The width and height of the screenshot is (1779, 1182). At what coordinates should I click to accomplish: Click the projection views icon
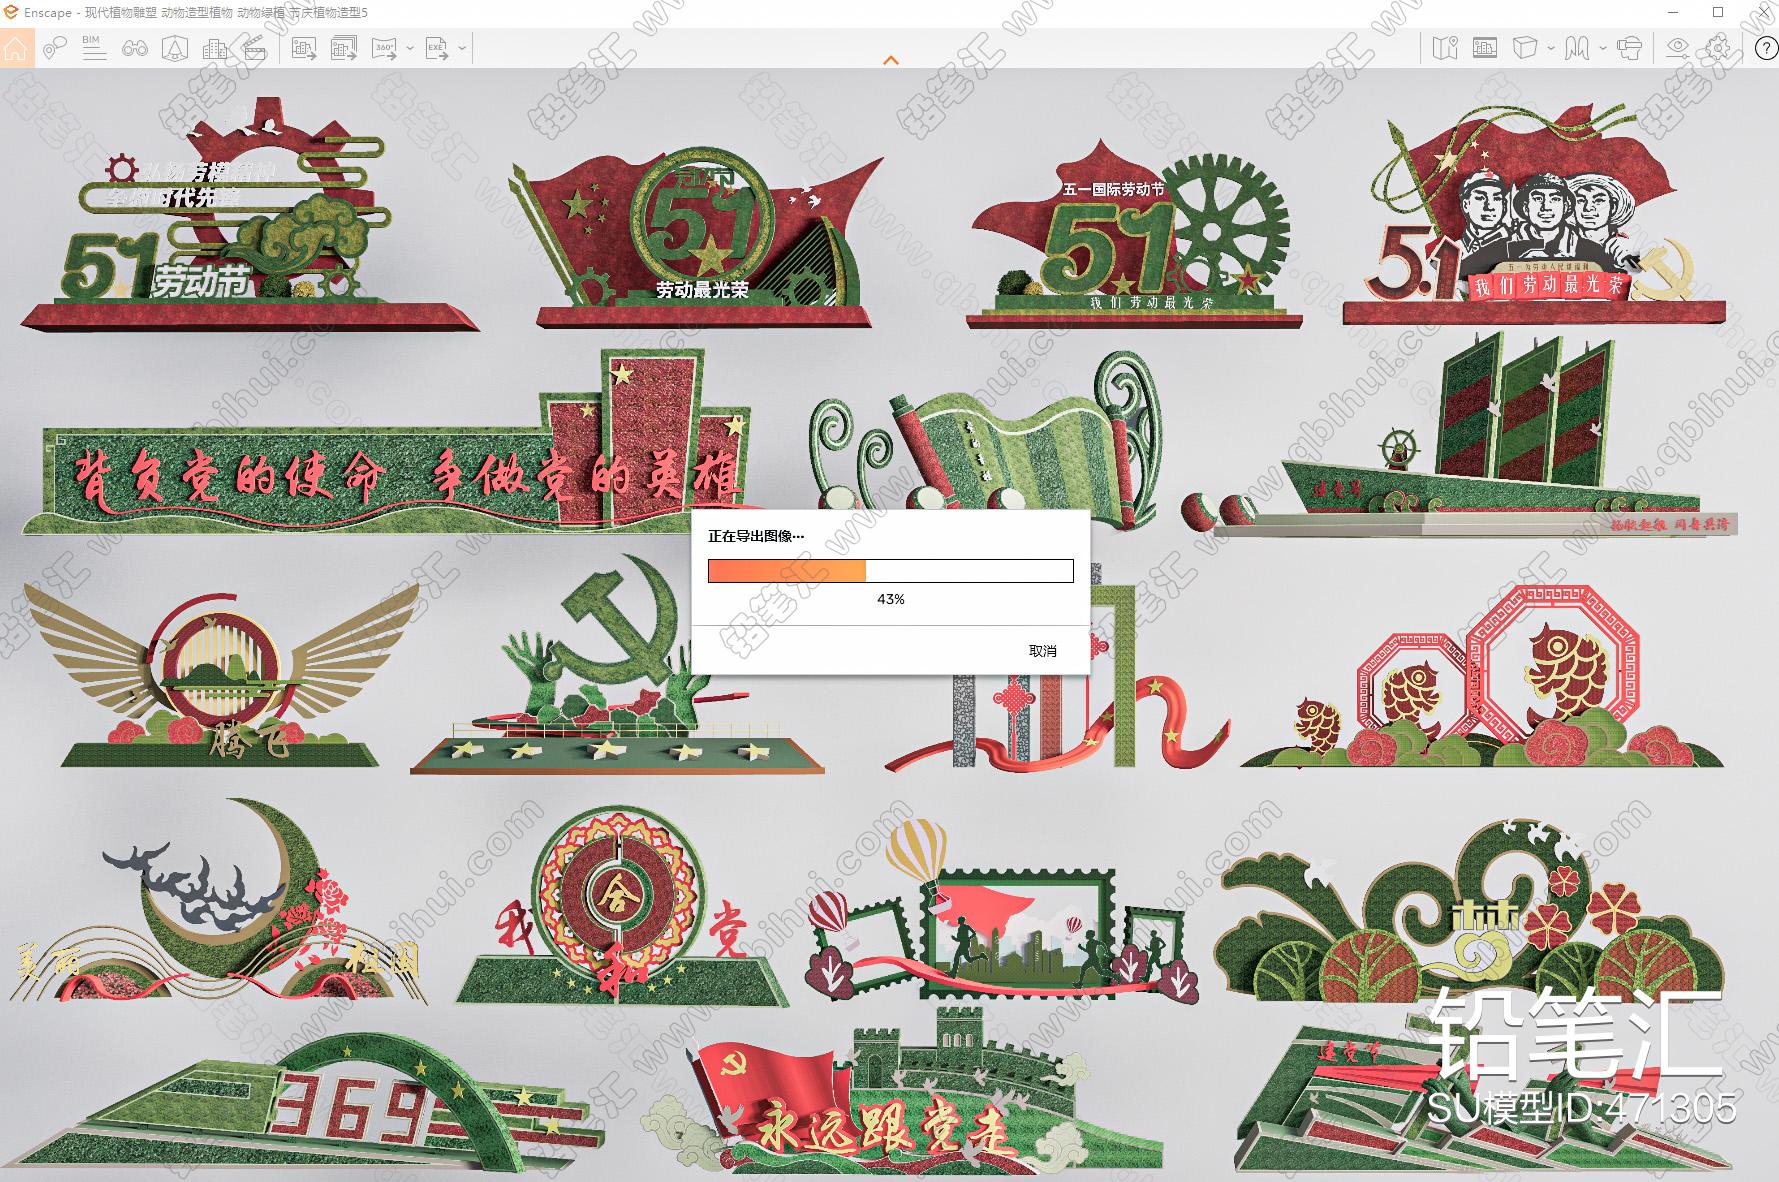[1577, 47]
